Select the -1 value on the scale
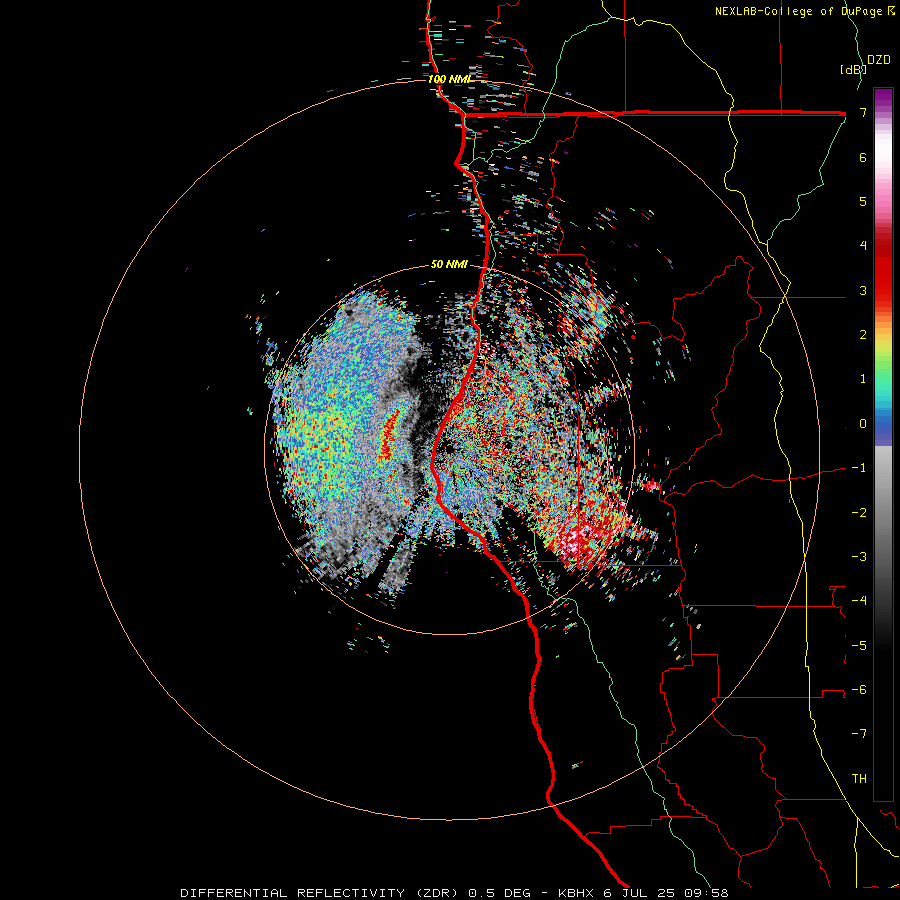900x900 pixels. coord(859,468)
